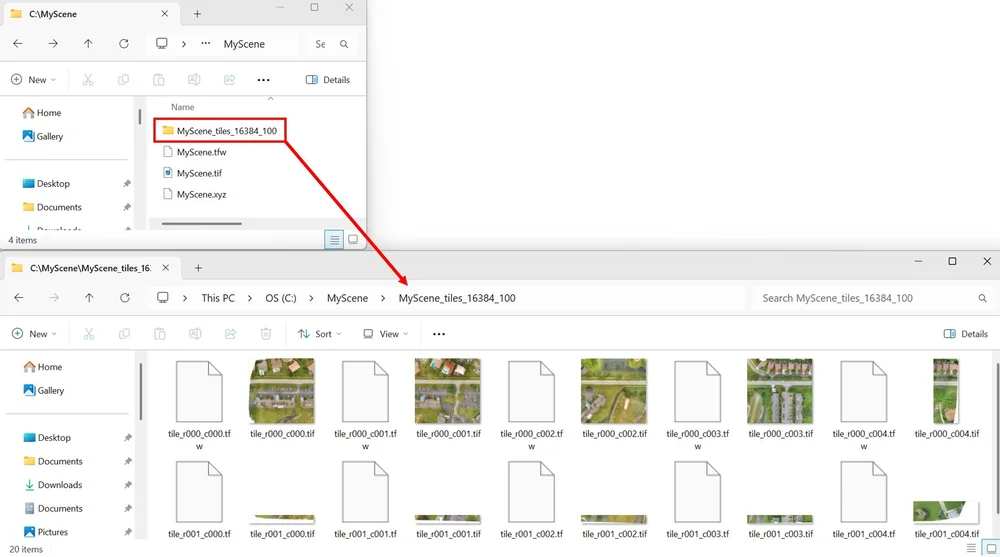Select the MyScene.tif file
The width and height of the screenshot is (1000, 557).
click(x=193, y=173)
